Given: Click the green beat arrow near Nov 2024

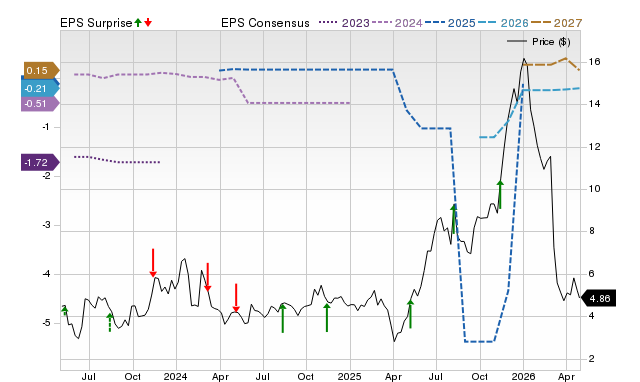Looking at the screenshot, I should tap(327, 318).
